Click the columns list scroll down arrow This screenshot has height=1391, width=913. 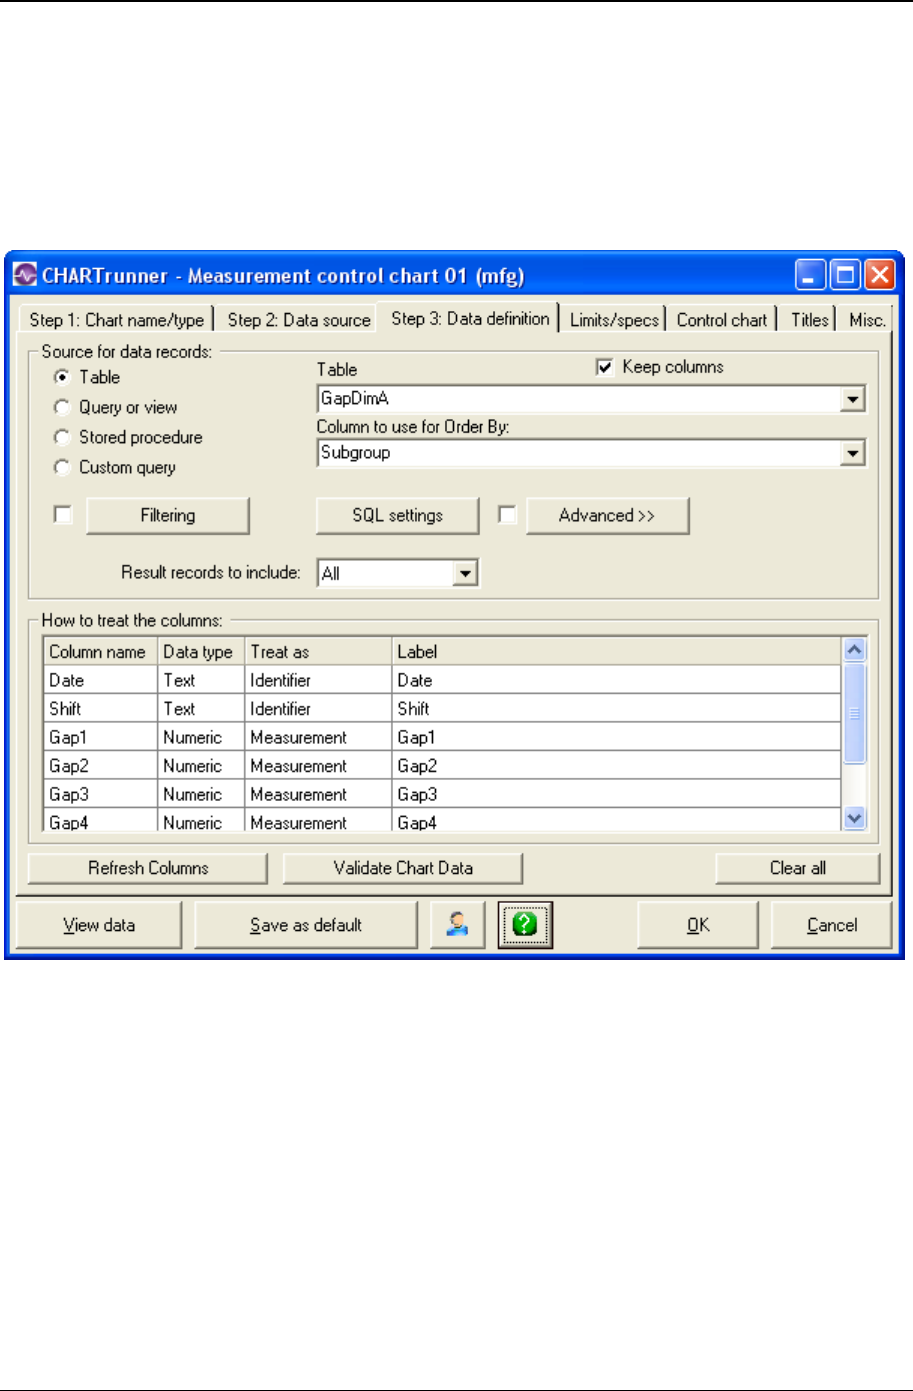[854, 818]
